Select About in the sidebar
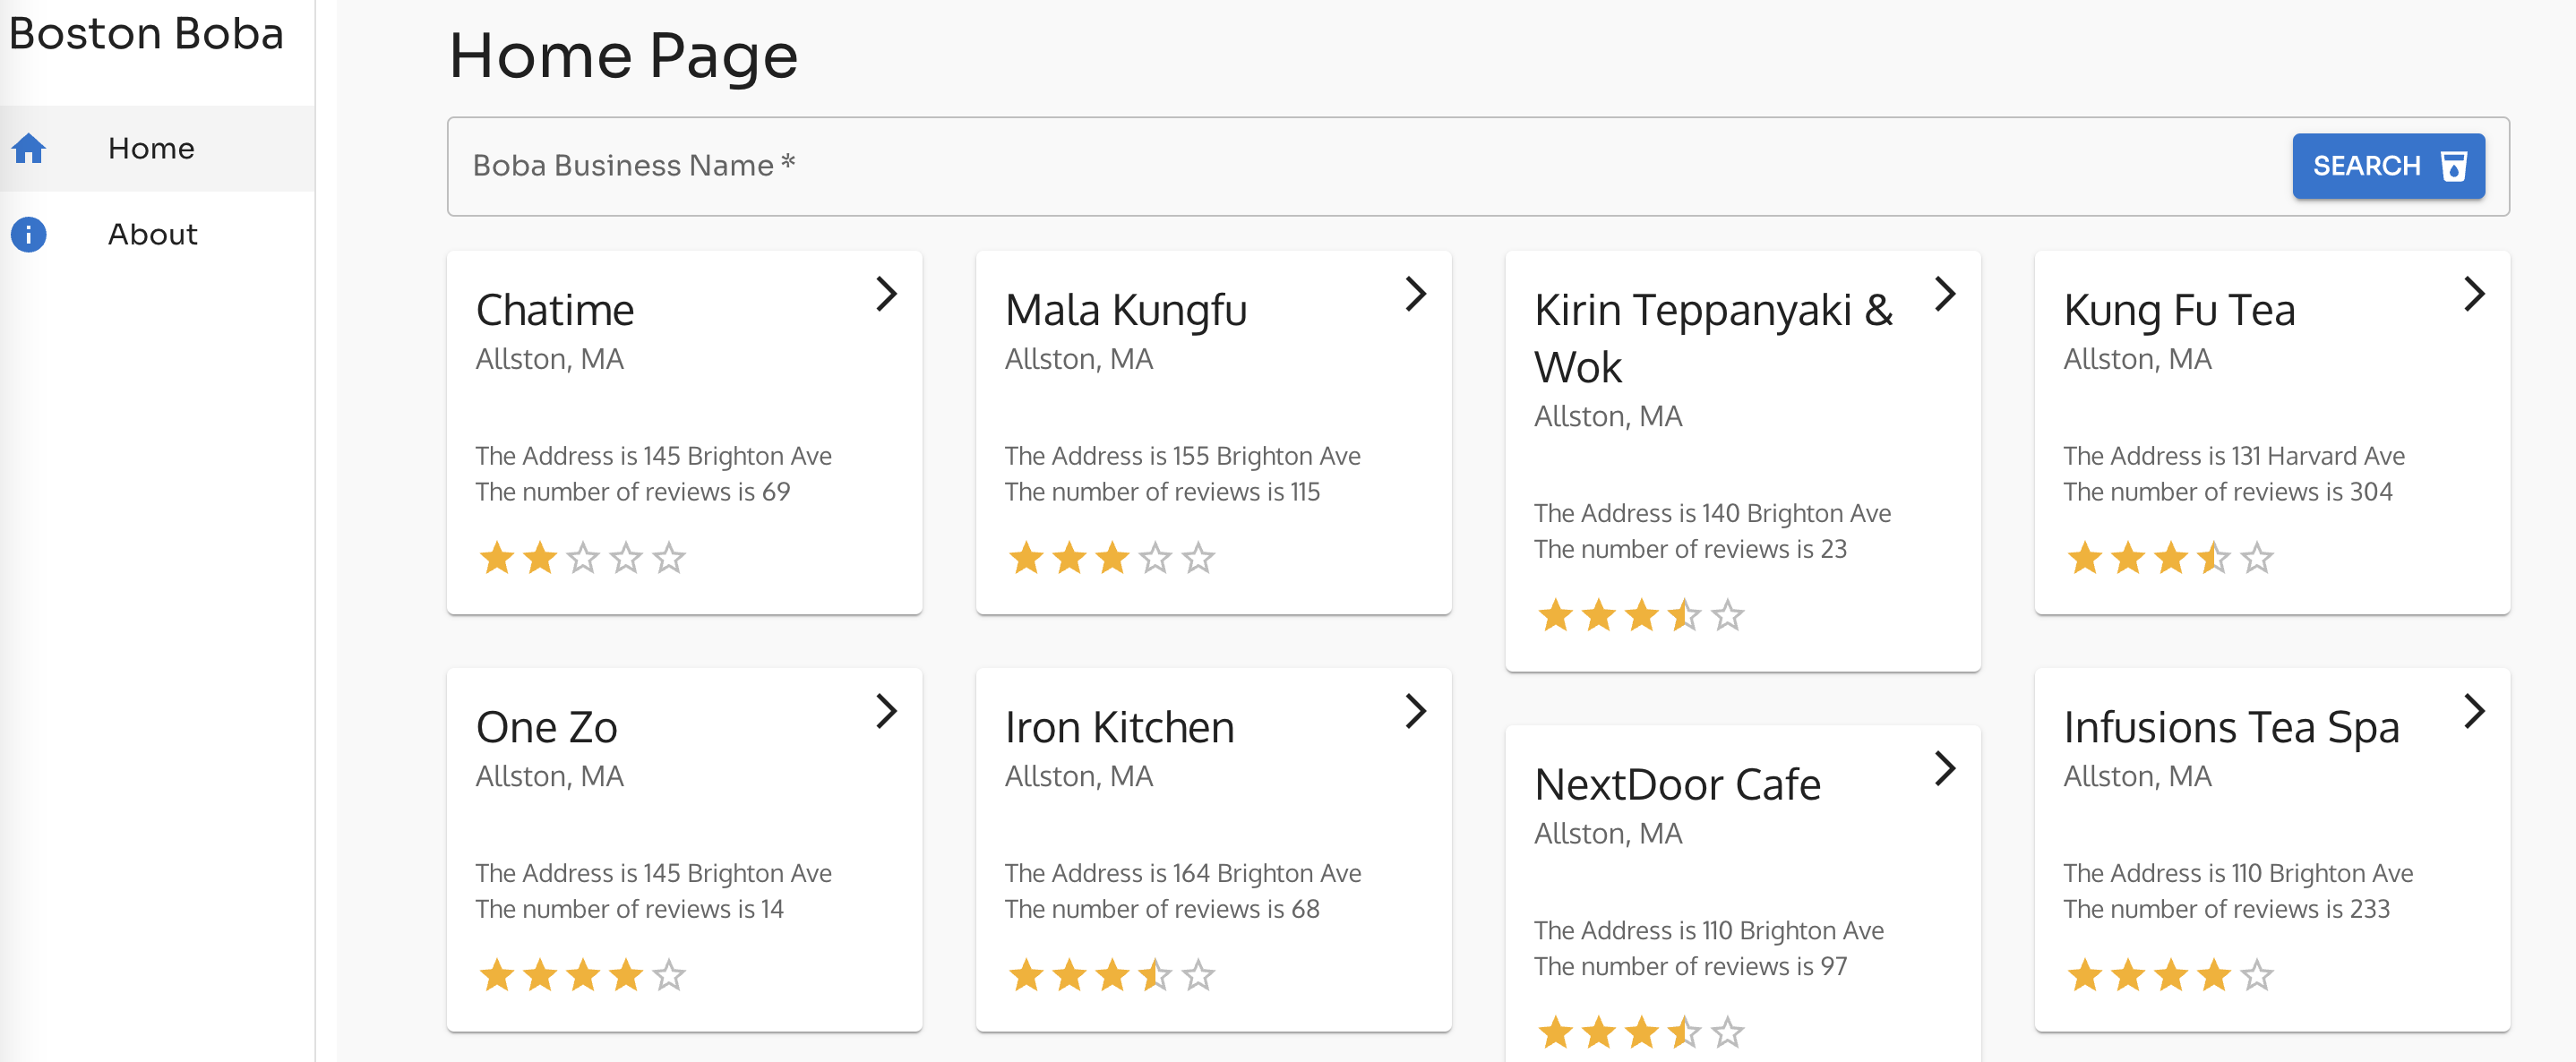The height and width of the screenshot is (1062, 2576). 157,234
